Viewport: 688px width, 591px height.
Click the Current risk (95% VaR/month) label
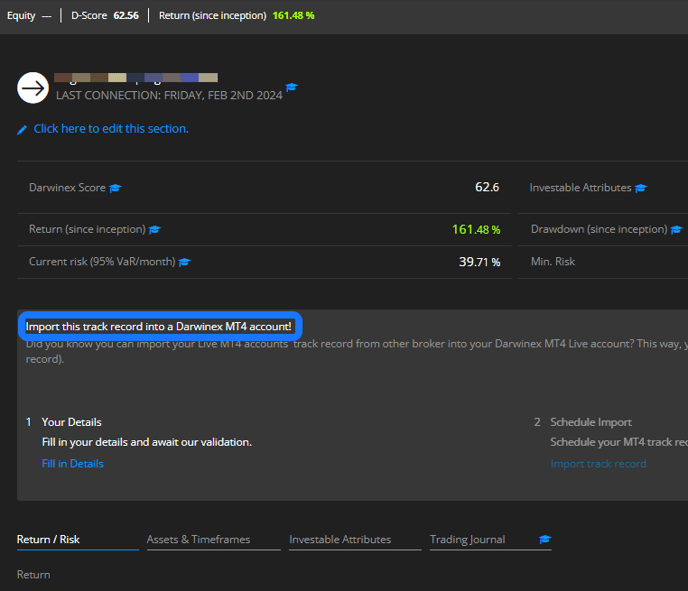click(102, 261)
